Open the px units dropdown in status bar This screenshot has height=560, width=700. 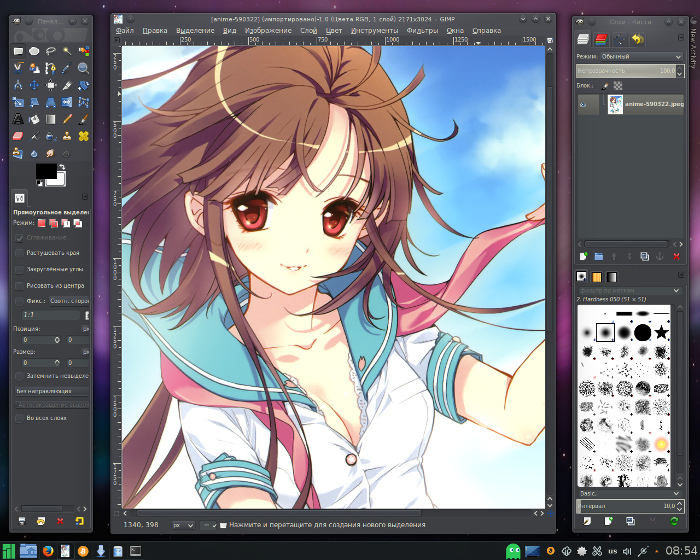tap(183, 526)
